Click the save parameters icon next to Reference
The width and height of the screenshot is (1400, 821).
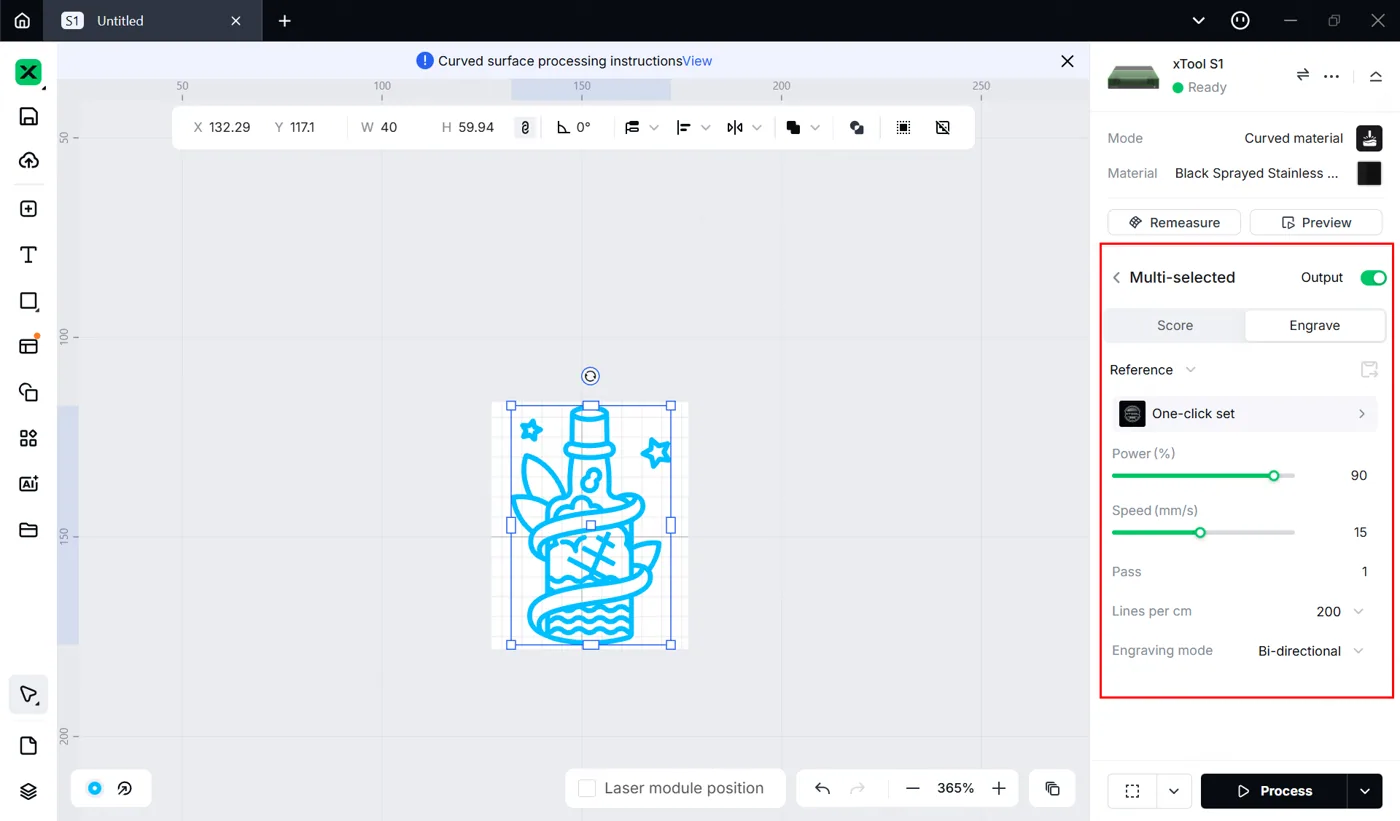pyautogui.click(x=1370, y=370)
